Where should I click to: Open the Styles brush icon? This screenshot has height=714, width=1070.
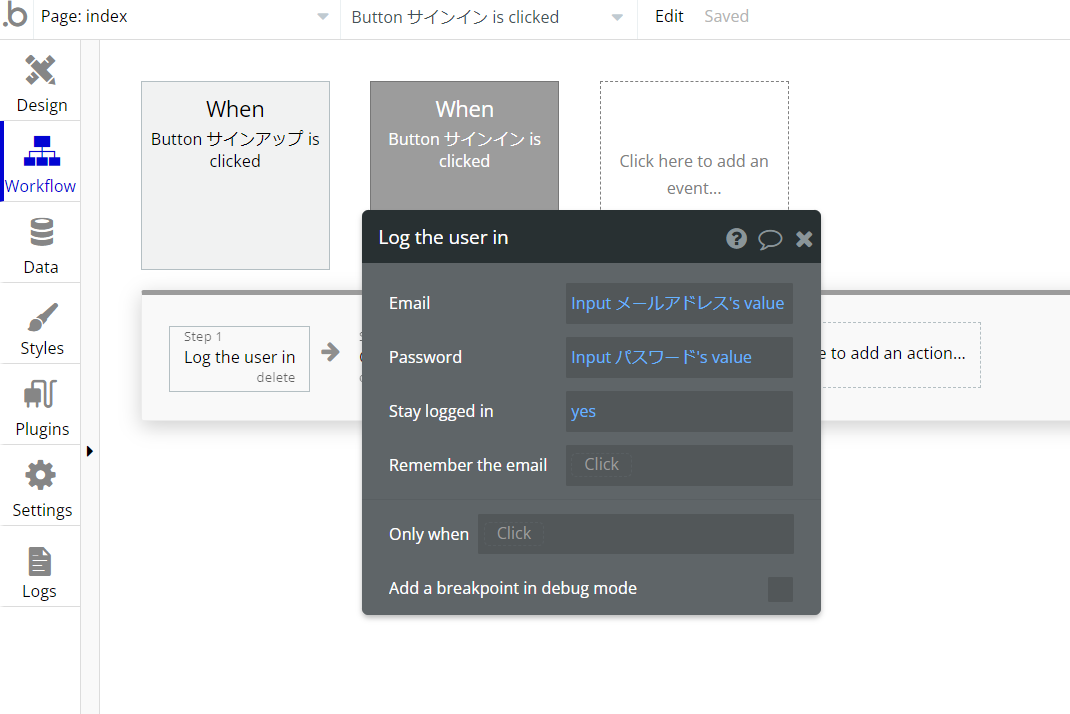(x=41, y=317)
